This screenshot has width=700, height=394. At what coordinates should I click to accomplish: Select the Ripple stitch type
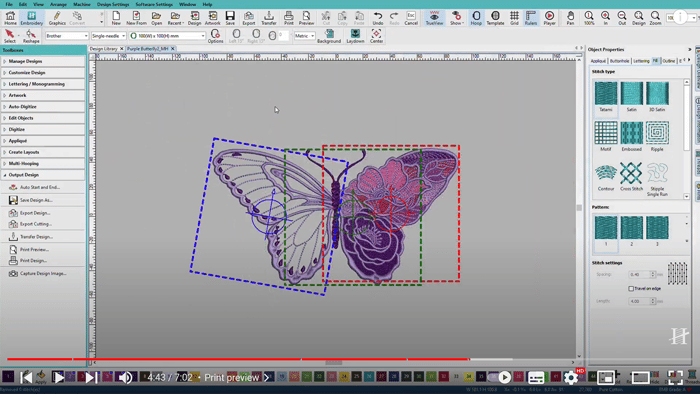tap(657, 136)
